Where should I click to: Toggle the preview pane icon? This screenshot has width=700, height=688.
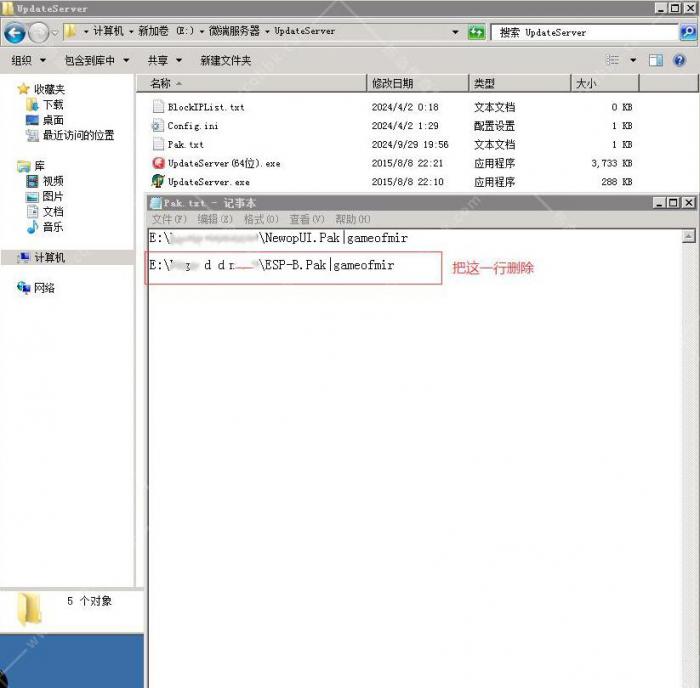[x=656, y=60]
